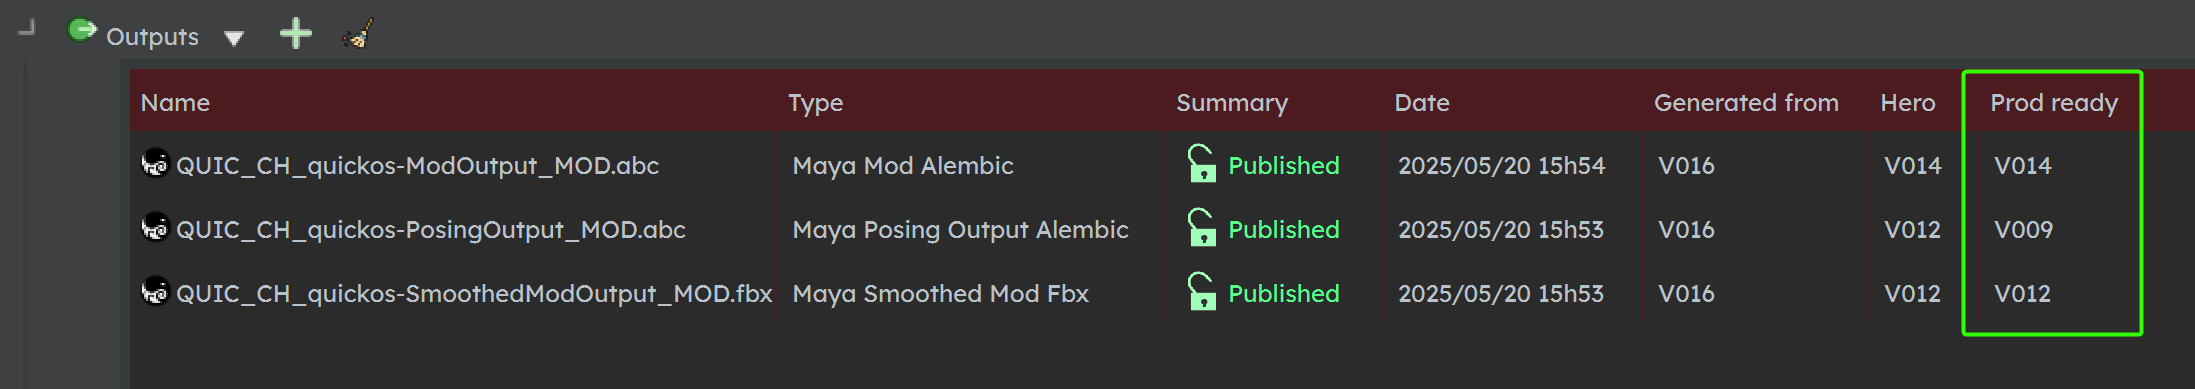The height and width of the screenshot is (389, 2195).
Task: Select QUIC_CH_quickos-SmoothedModOutput_MOD.fbx file name
Action: pos(474,294)
